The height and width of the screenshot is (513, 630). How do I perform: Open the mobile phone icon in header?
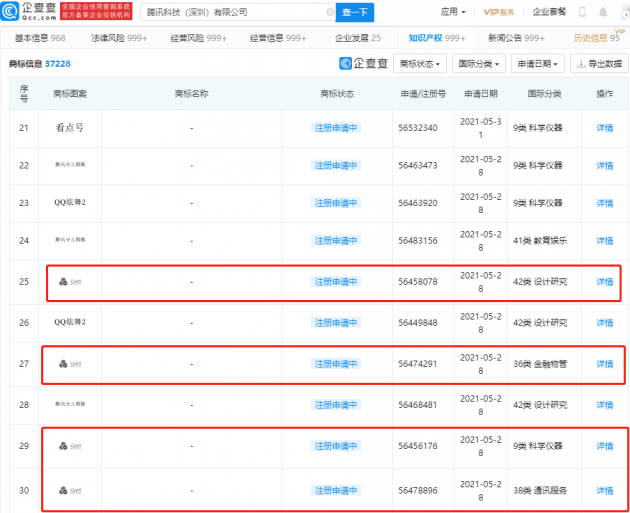pos(582,12)
